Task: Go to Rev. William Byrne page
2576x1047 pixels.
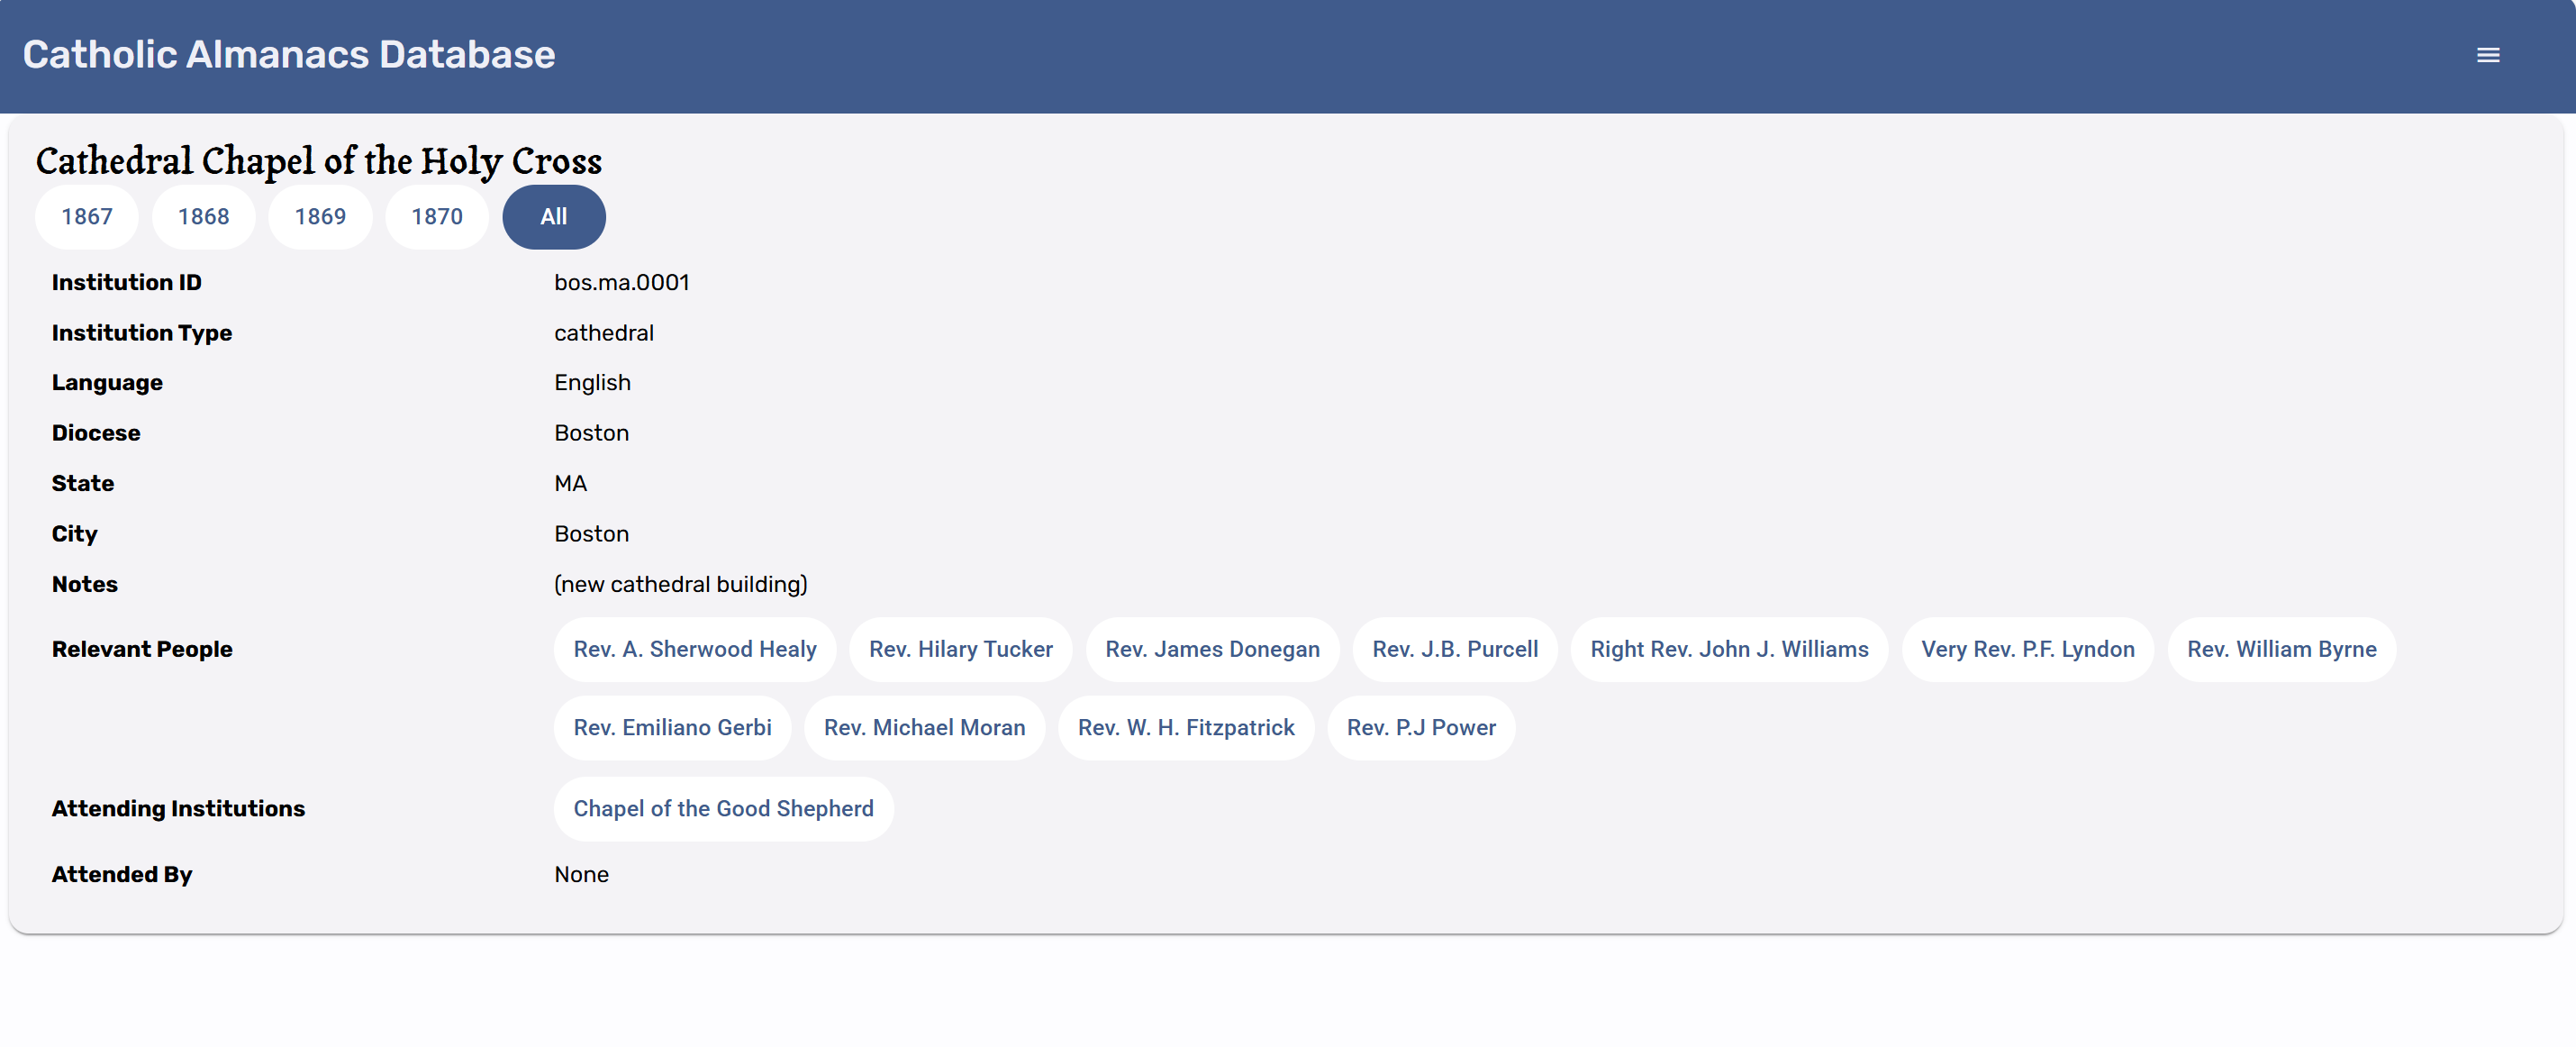Action: [x=2282, y=650]
